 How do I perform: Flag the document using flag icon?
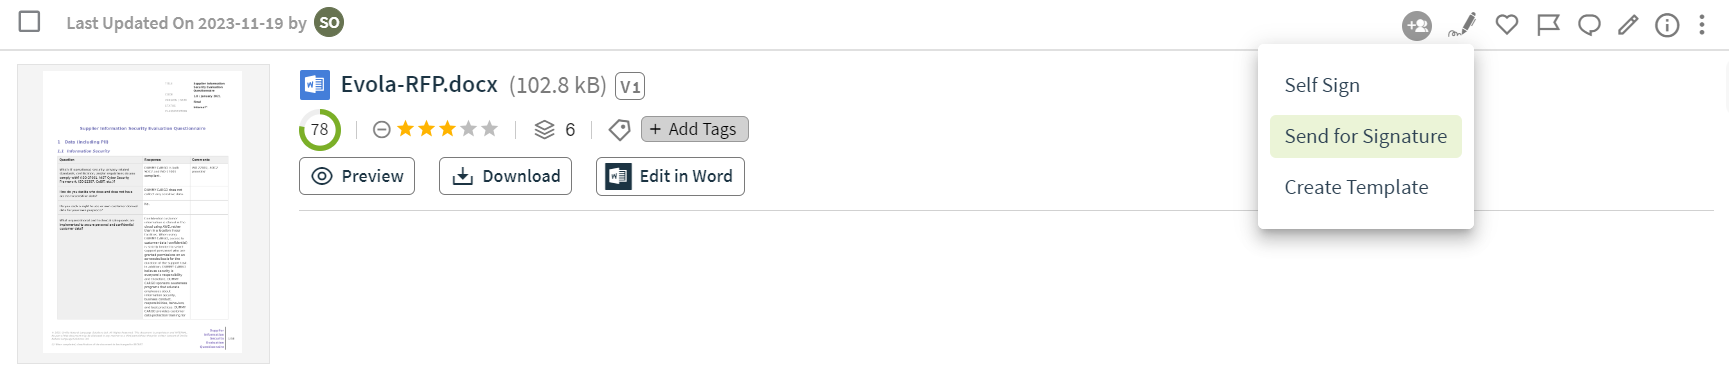pyautogui.click(x=1548, y=25)
